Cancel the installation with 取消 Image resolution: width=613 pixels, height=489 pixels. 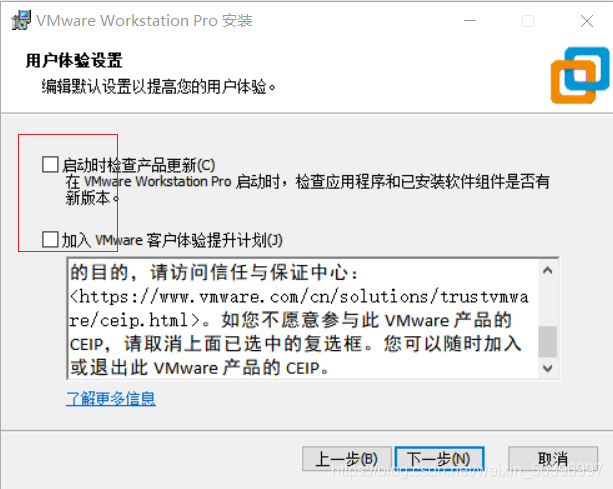point(553,459)
